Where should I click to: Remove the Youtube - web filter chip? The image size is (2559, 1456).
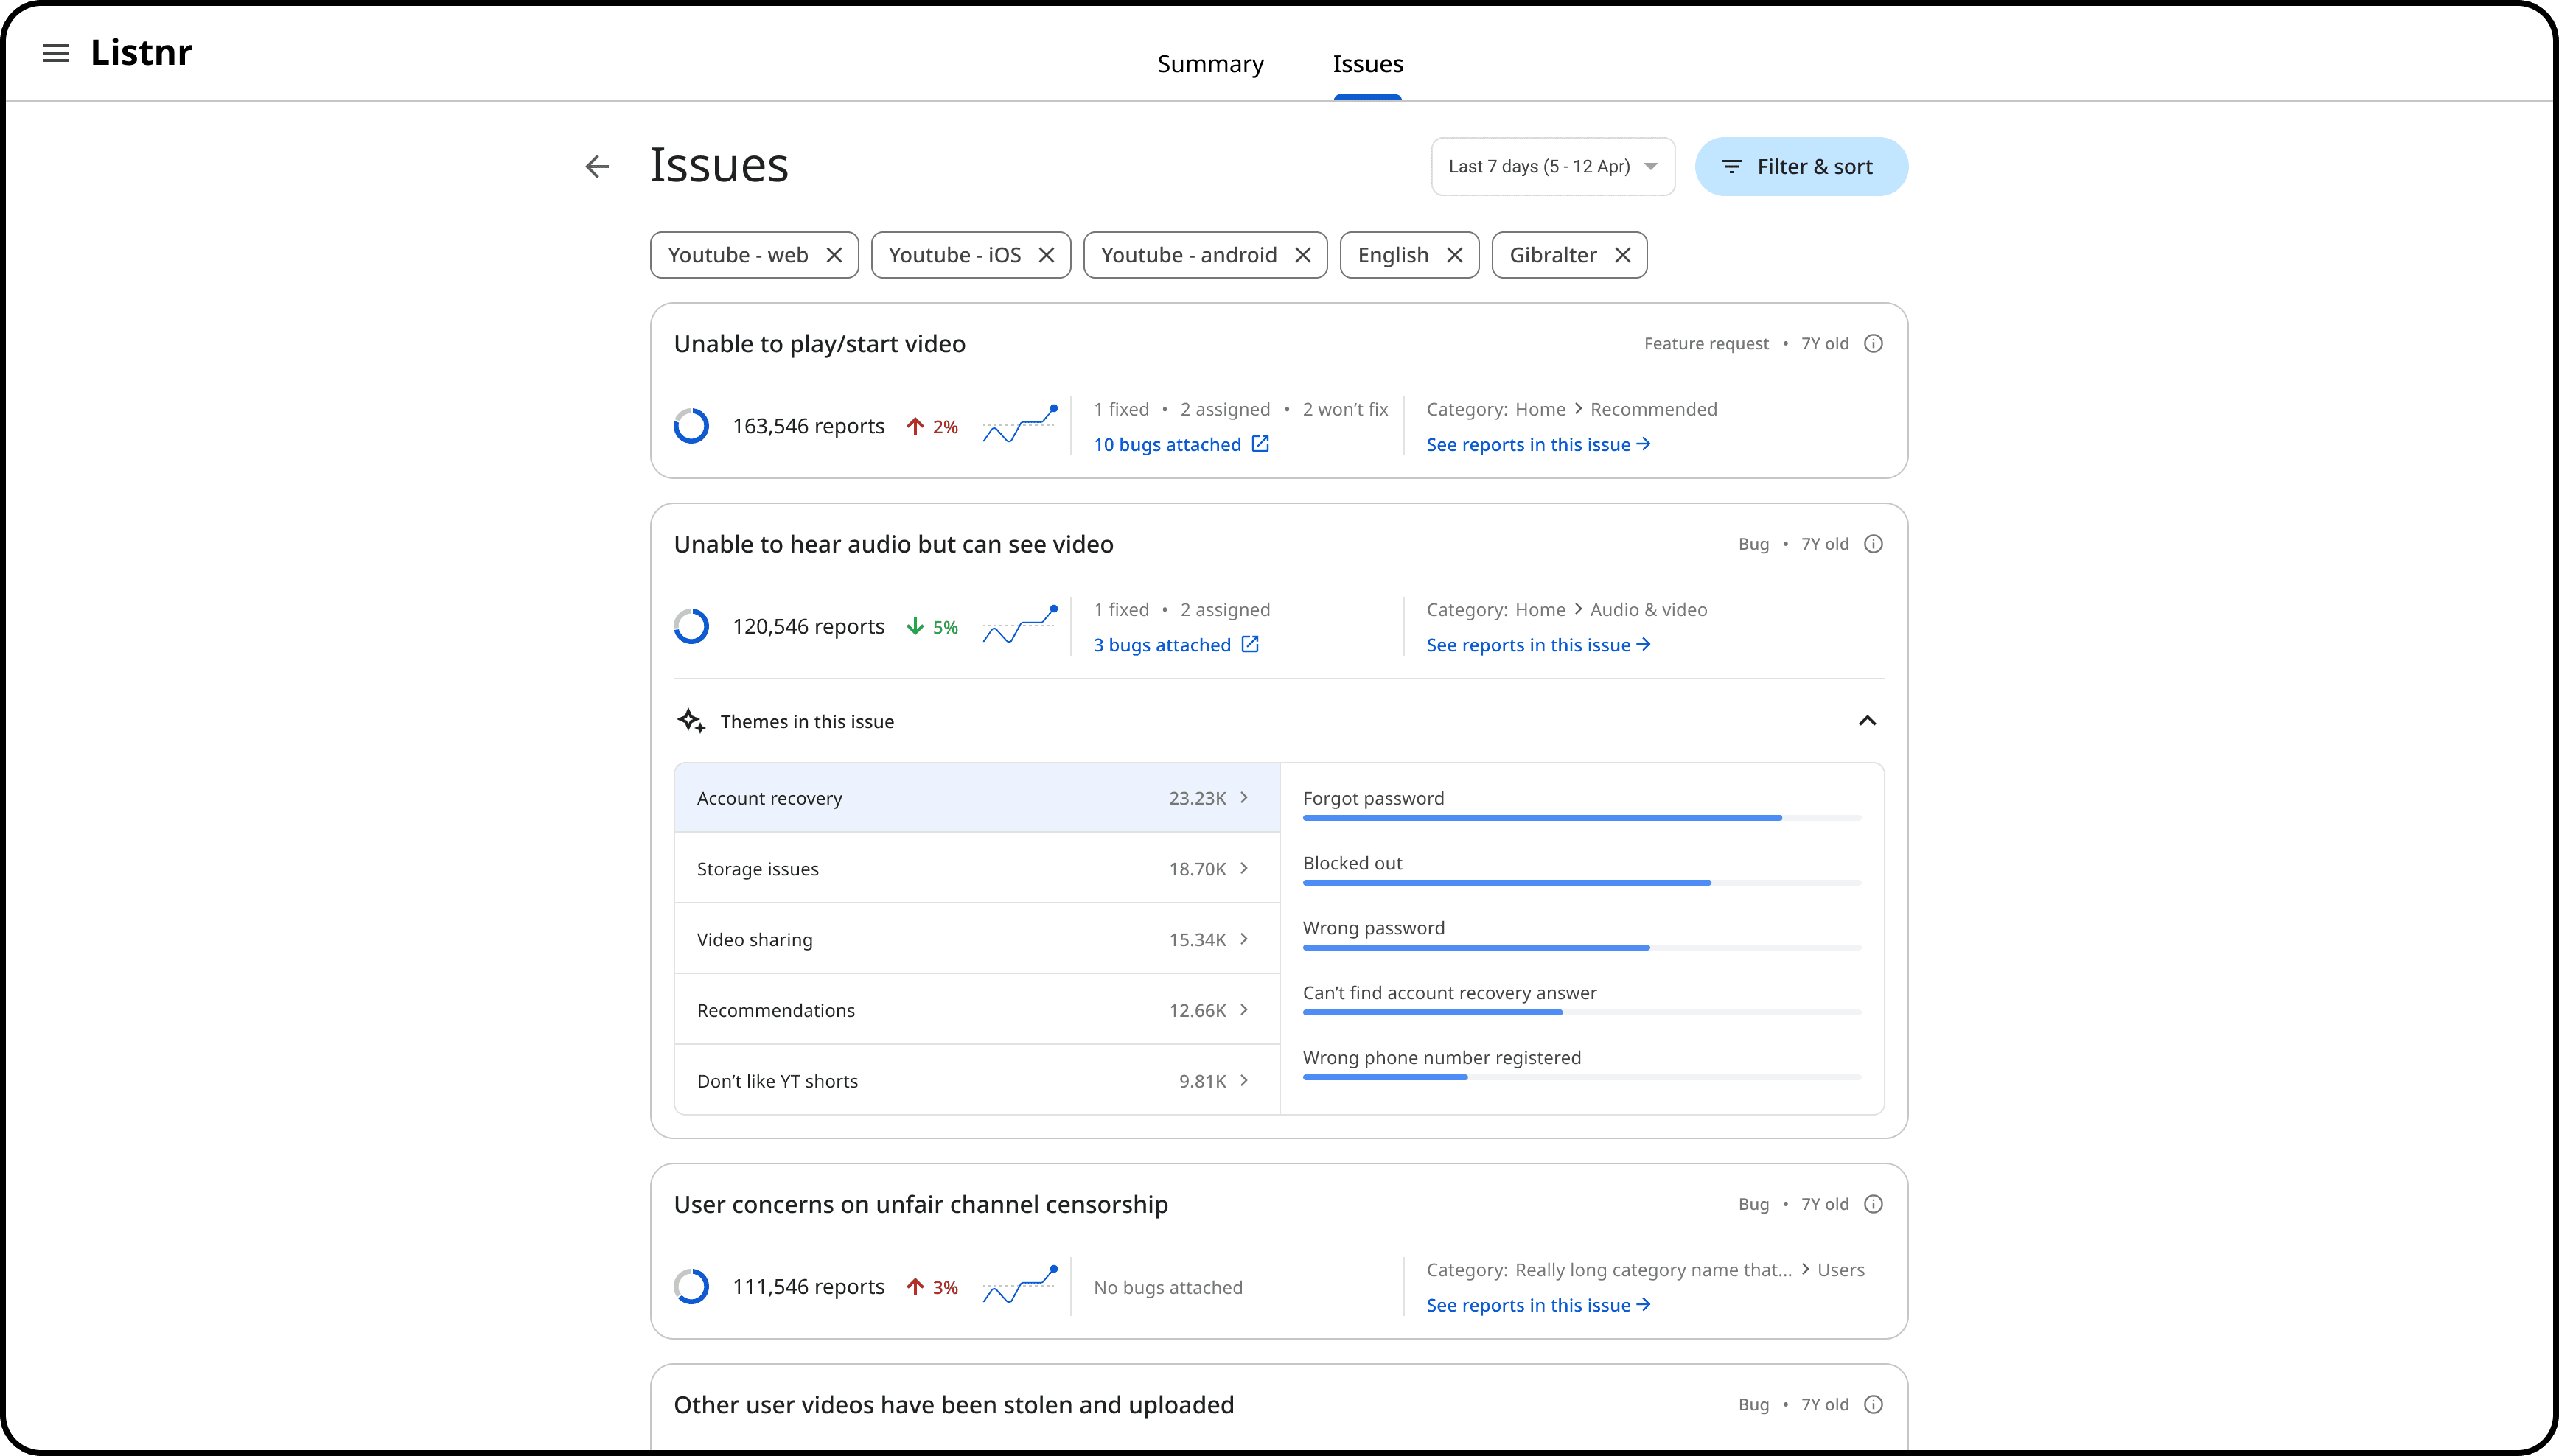pyautogui.click(x=834, y=255)
